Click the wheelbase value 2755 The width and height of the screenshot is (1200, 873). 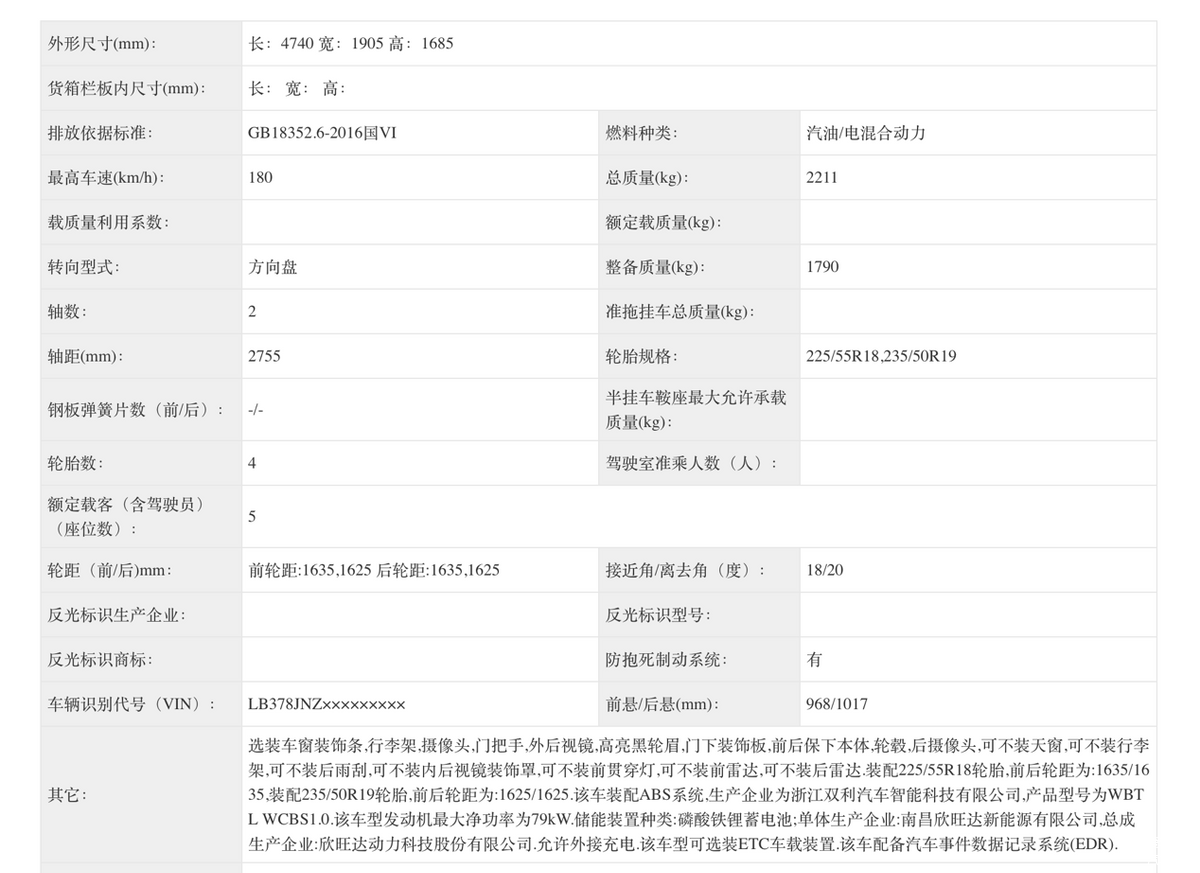265,356
